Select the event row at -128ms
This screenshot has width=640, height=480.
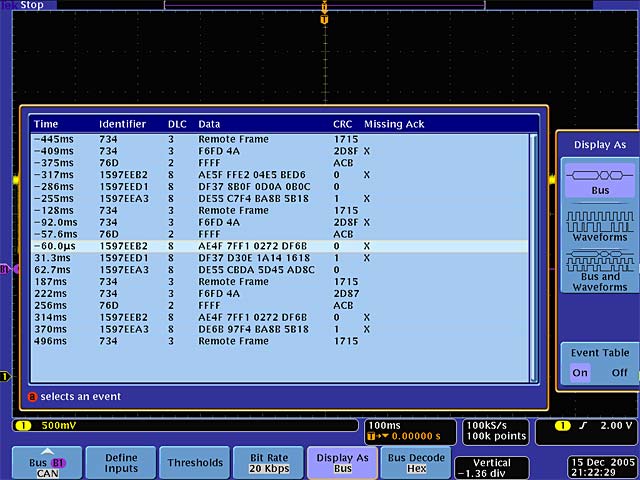(280, 210)
